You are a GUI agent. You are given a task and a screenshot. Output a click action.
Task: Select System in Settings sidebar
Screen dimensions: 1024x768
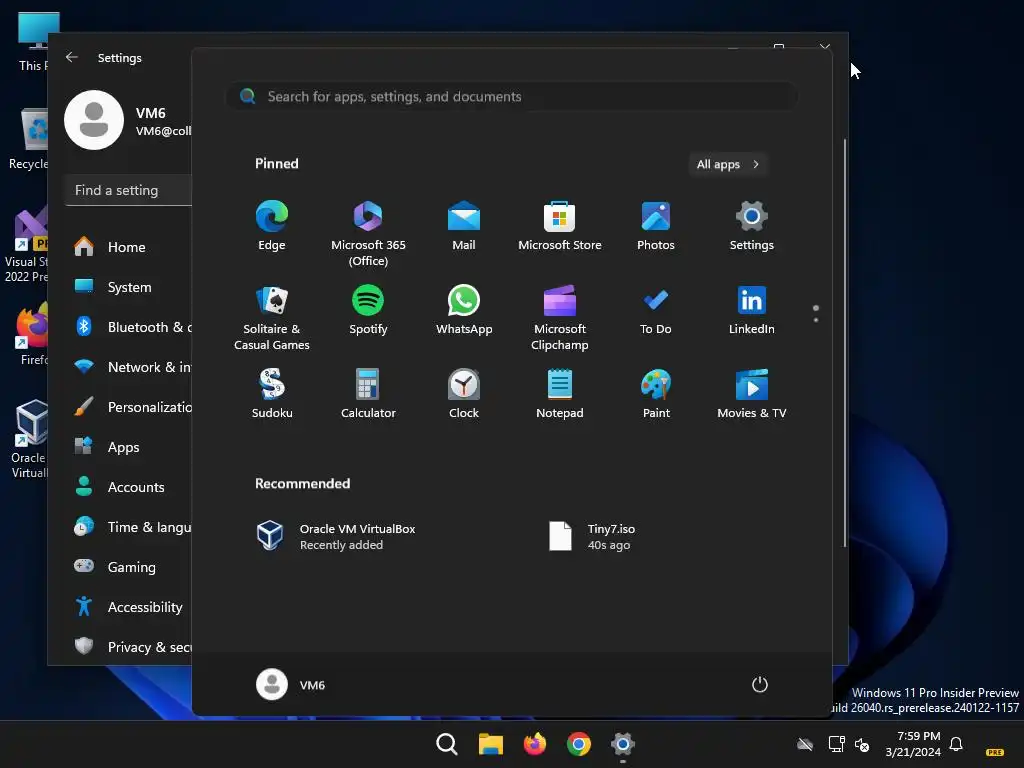point(129,287)
